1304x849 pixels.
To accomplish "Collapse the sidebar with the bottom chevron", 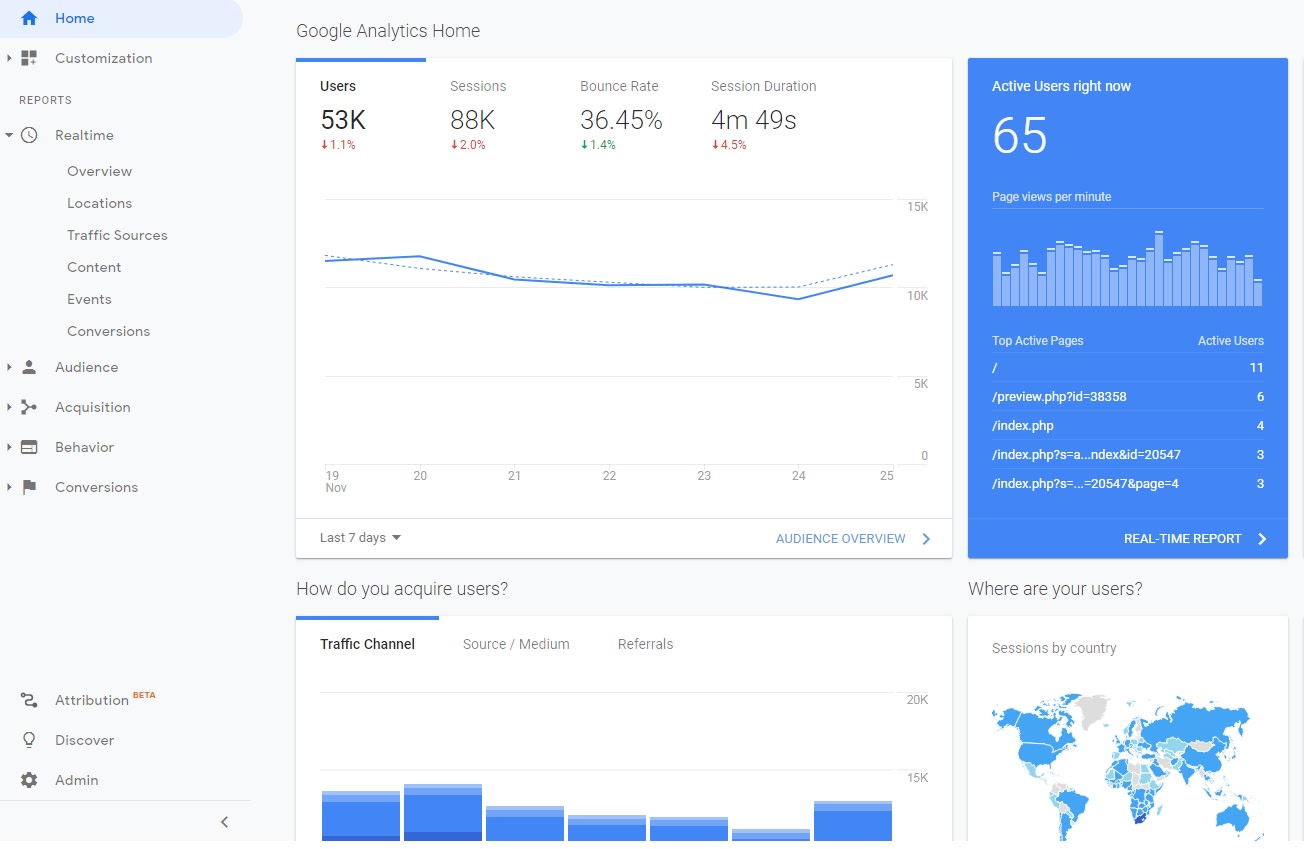I will [x=224, y=822].
